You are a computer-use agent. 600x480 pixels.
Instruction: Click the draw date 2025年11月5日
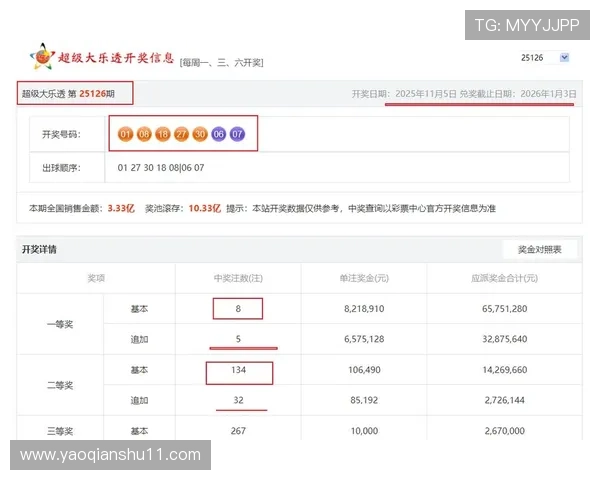[426, 94]
